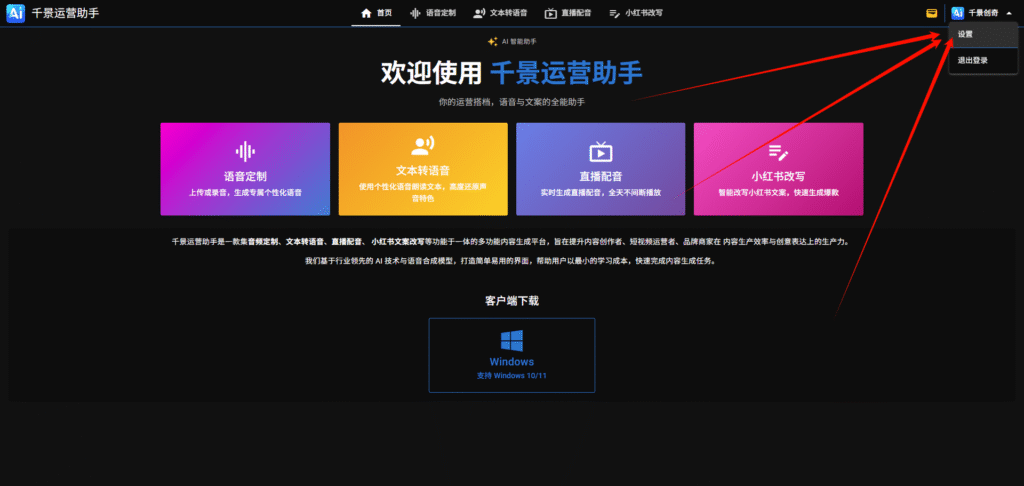Image resolution: width=1024 pixels, height=486 pixels.
Task: Select 退出登录 to log out
Action: [983, 60]
